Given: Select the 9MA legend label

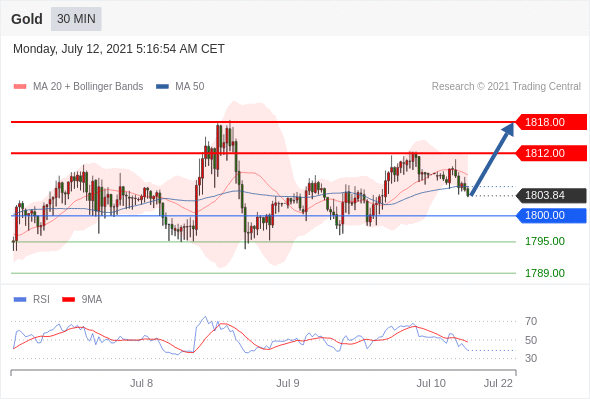Looking at the screenshot, I should coord(92,300).
